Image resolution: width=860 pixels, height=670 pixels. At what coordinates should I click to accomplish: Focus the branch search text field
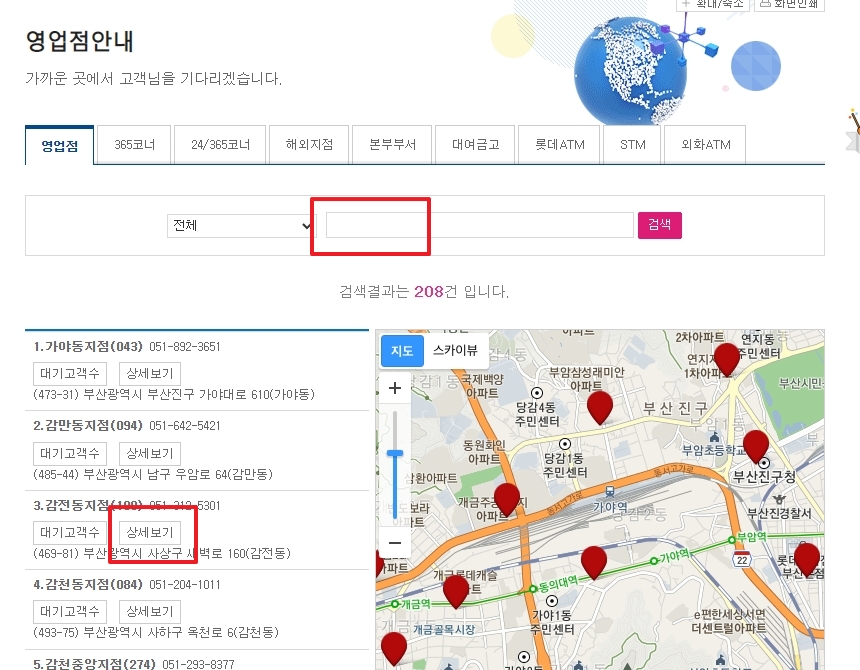click(x=480, y=225)
